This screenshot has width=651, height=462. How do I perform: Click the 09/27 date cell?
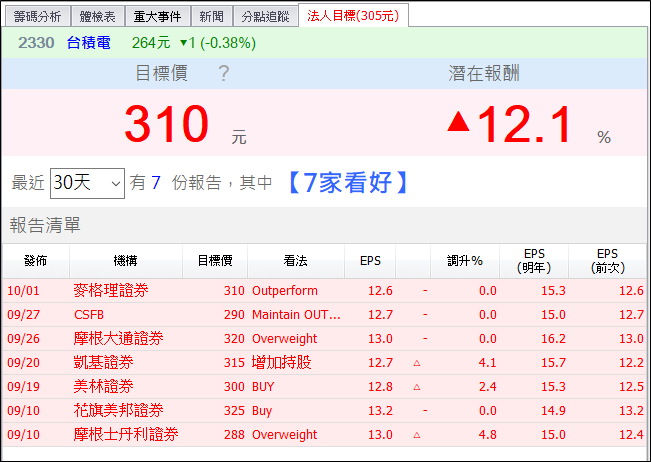click(23, 315)
